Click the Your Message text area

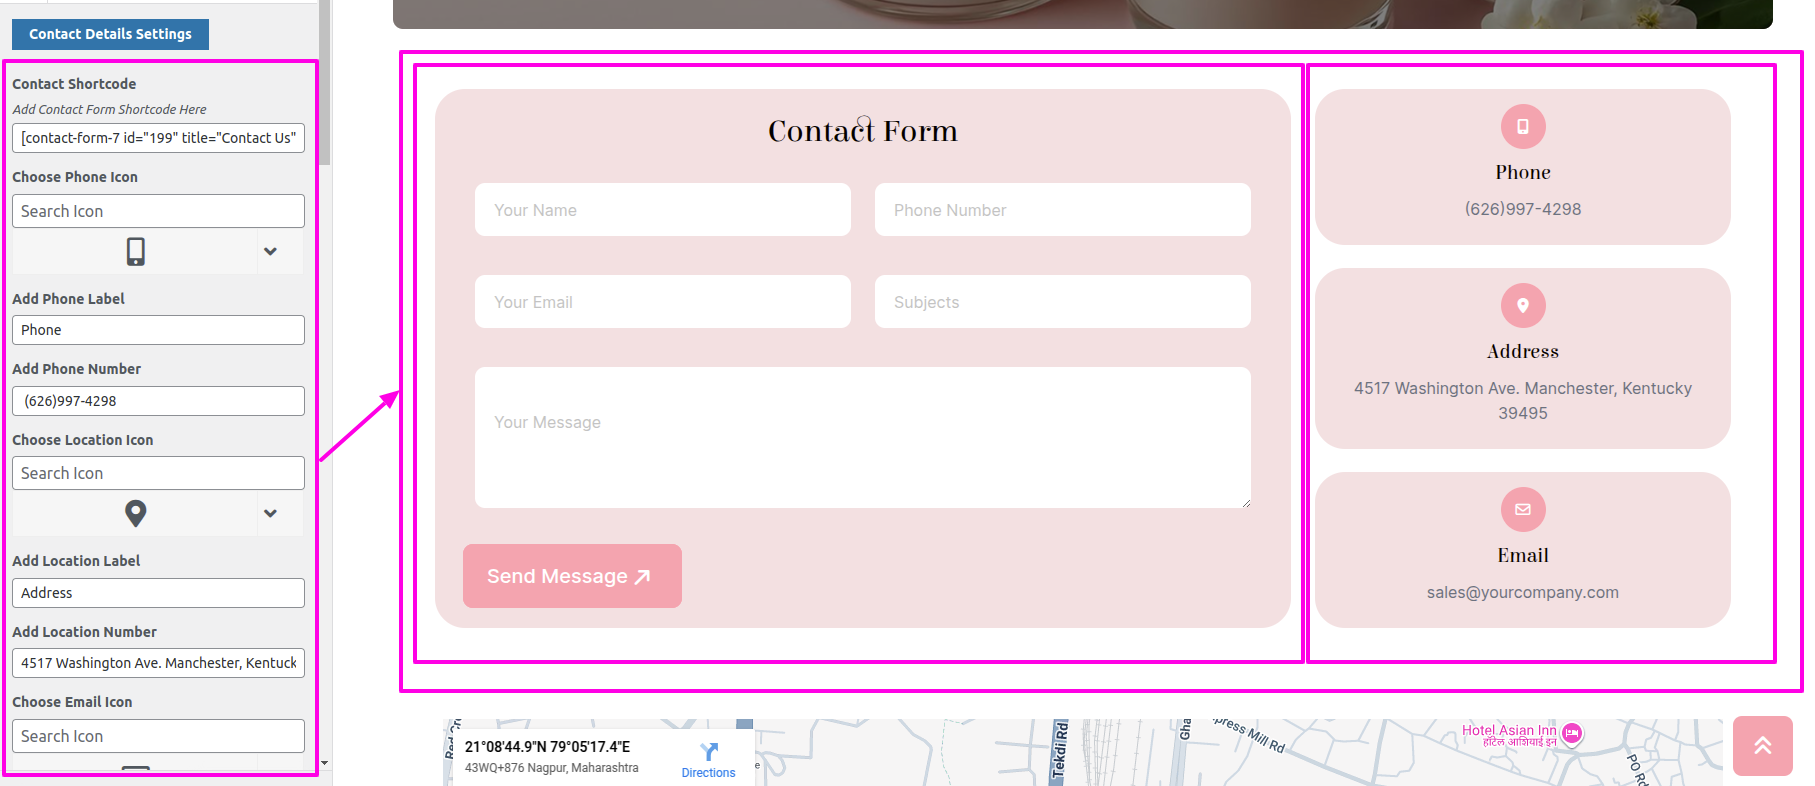coord(862,437)
